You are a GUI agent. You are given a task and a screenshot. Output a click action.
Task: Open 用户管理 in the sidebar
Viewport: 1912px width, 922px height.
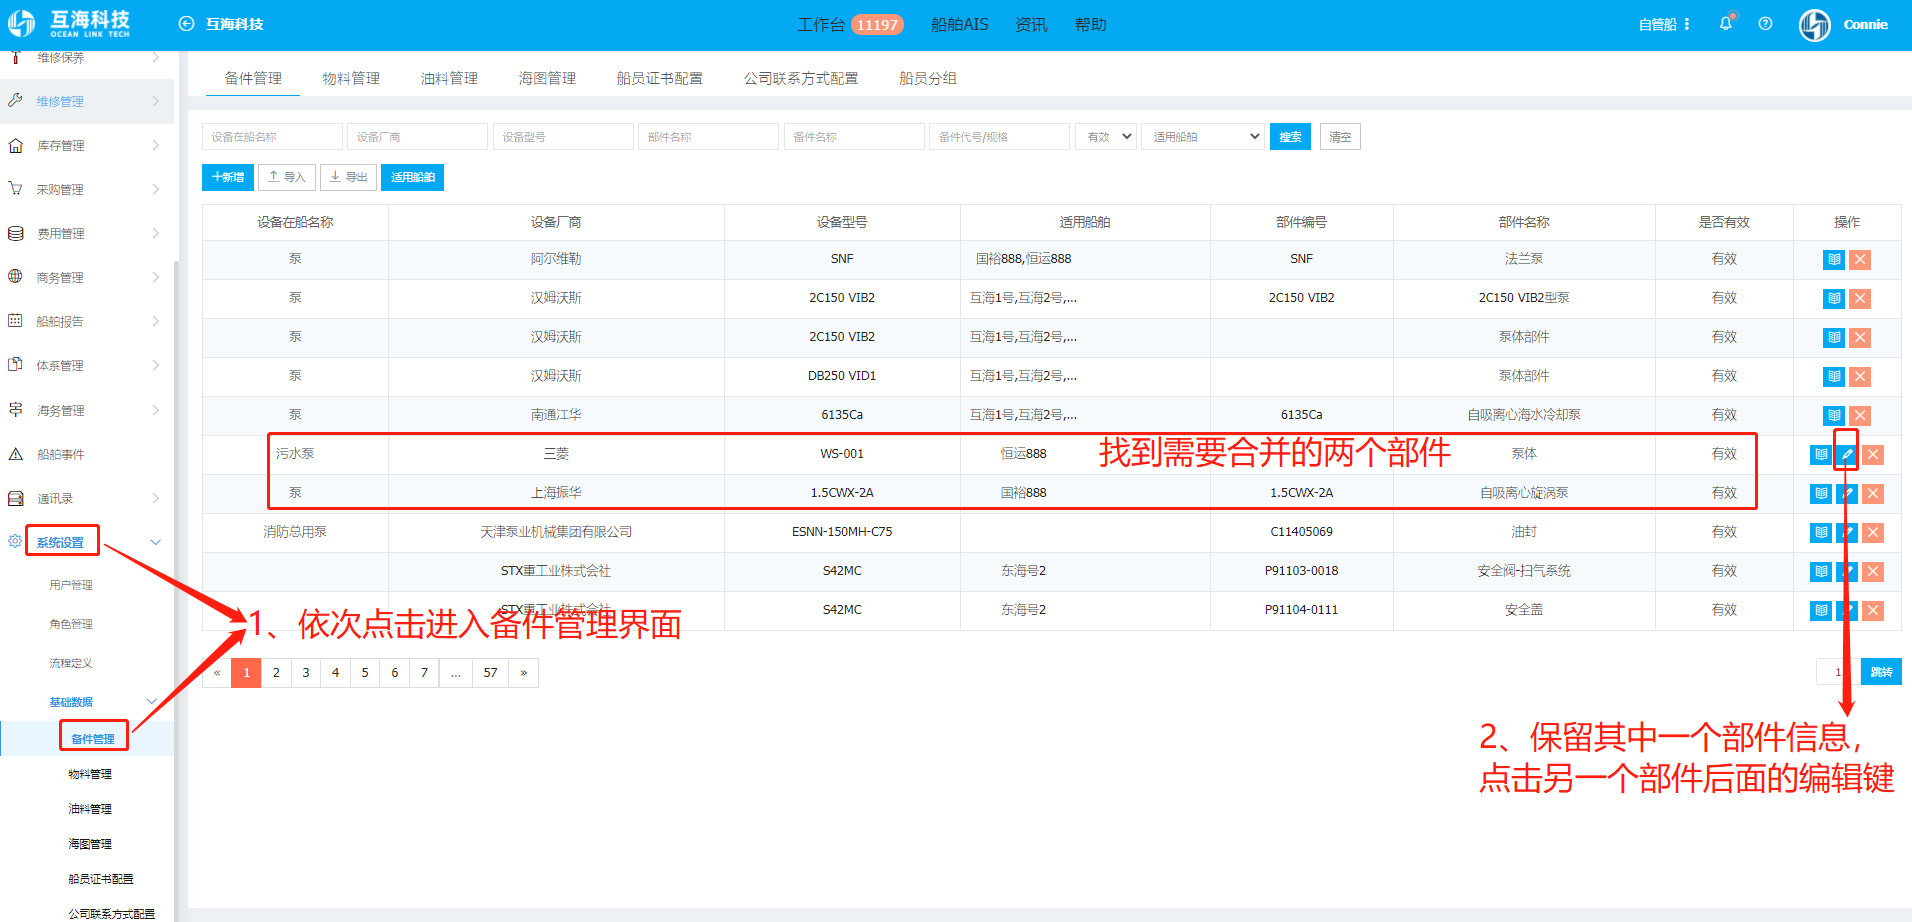pos(71,585)
